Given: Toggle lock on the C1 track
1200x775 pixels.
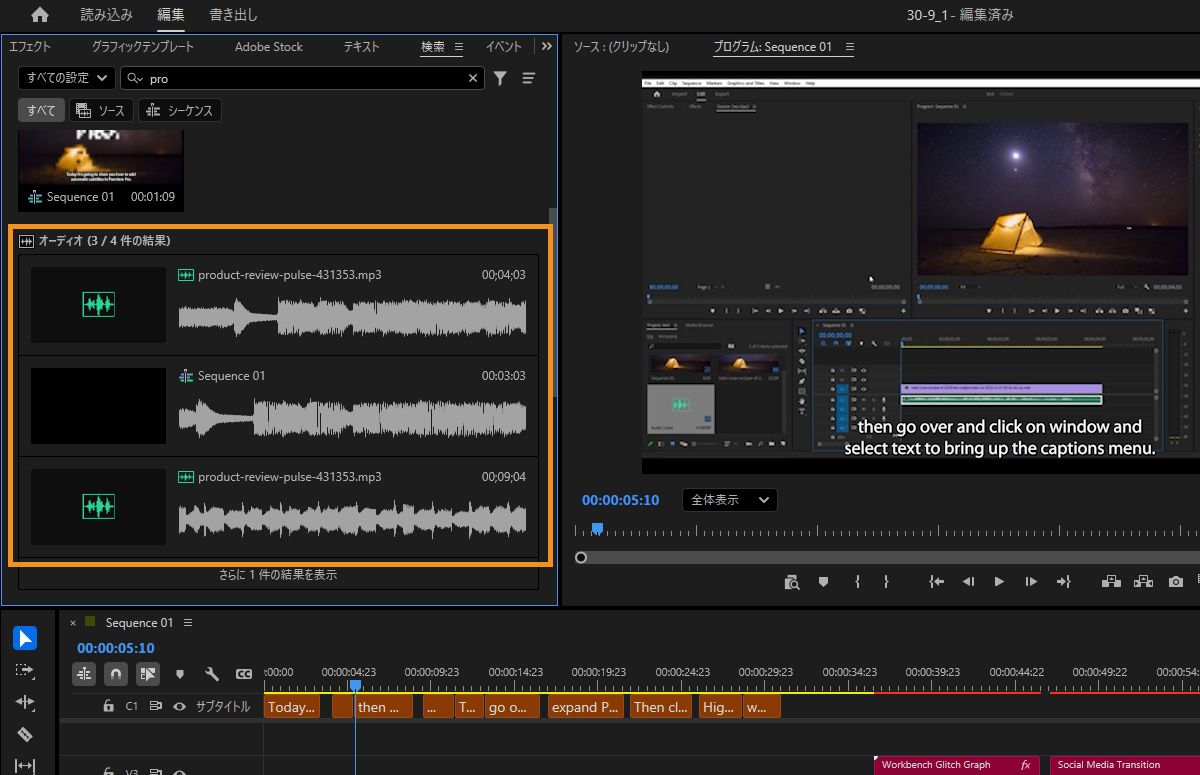Looking at the screenshot, I should coord(109,707).
